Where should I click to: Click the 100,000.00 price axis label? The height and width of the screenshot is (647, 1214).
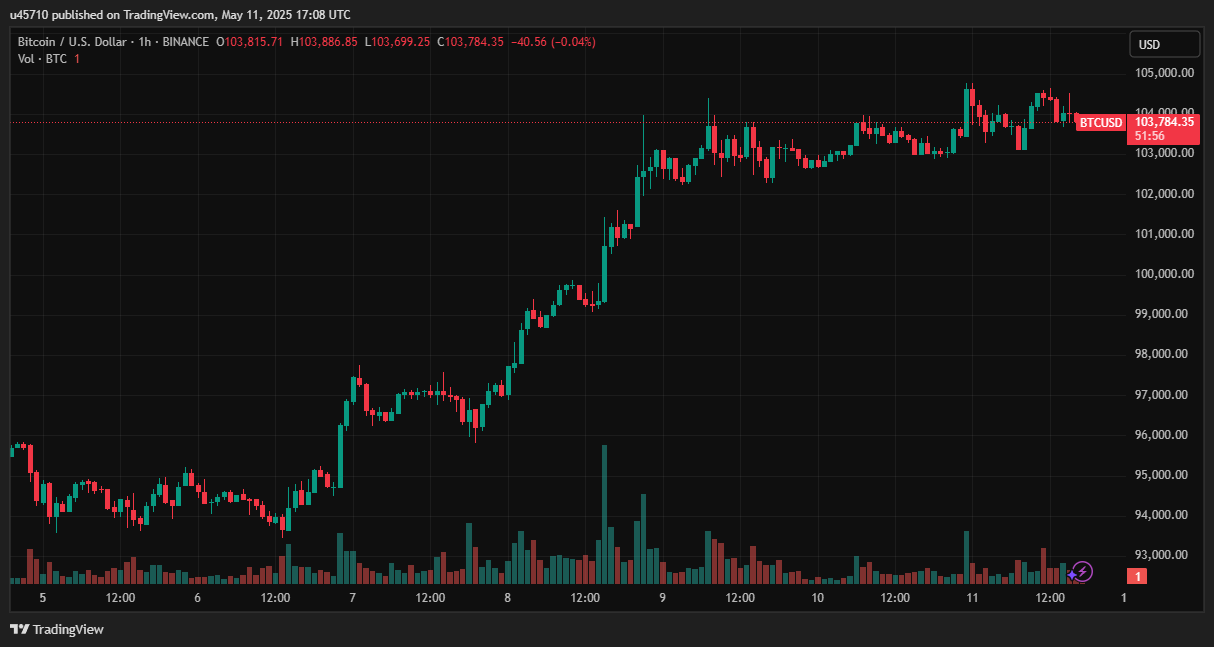point(1162,274)
